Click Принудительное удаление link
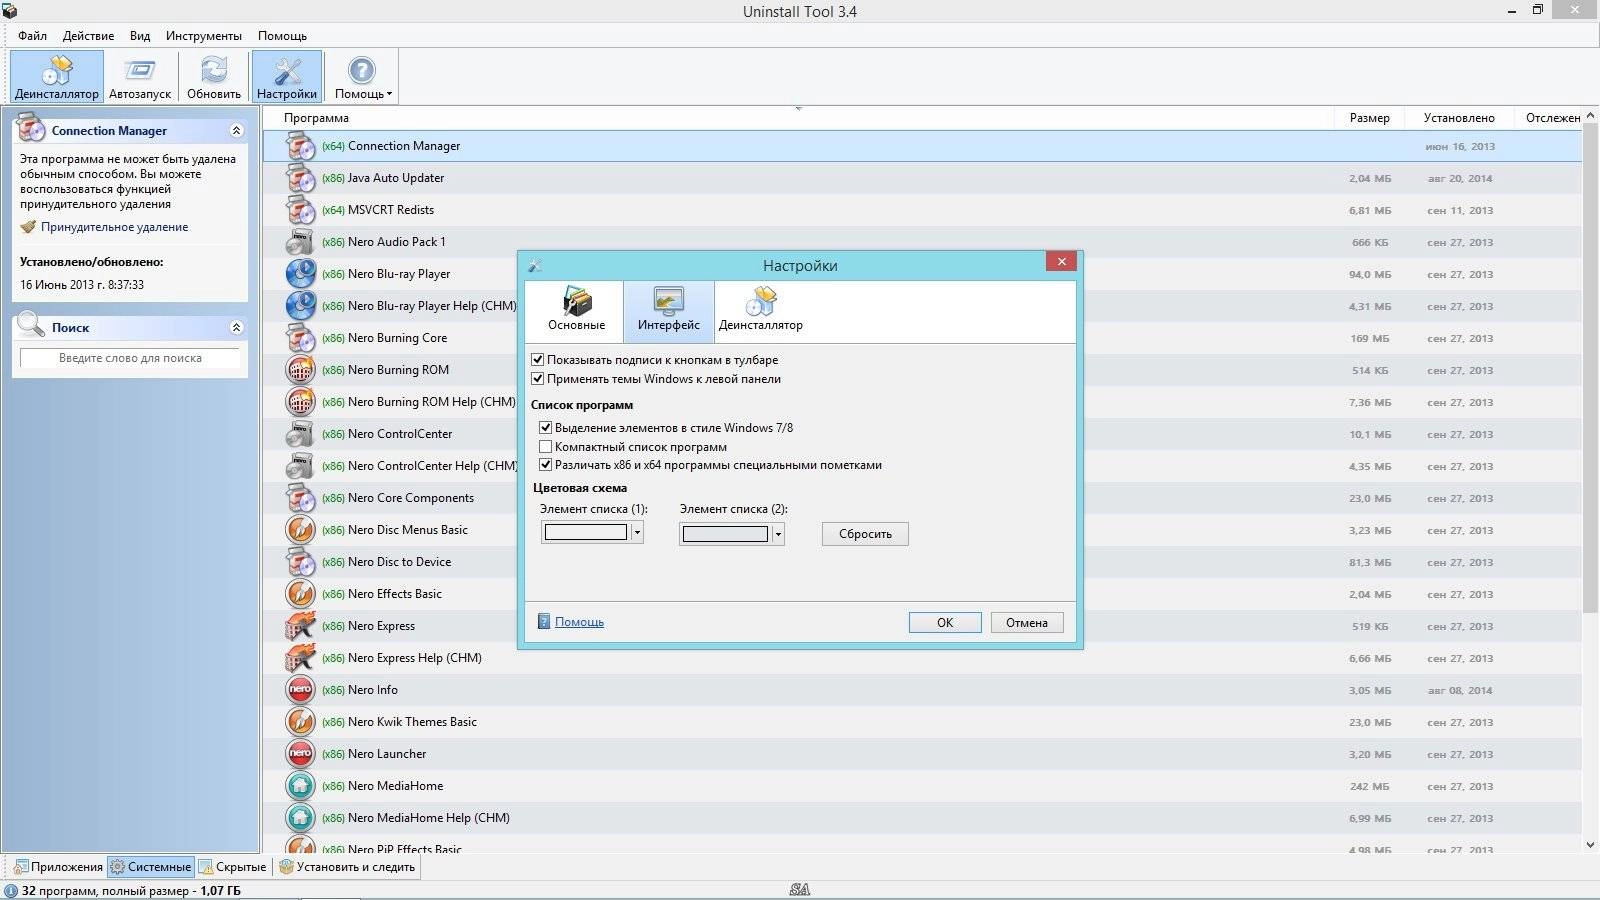Viewport: 1600px width, 900px height. (x=114, y=227)
